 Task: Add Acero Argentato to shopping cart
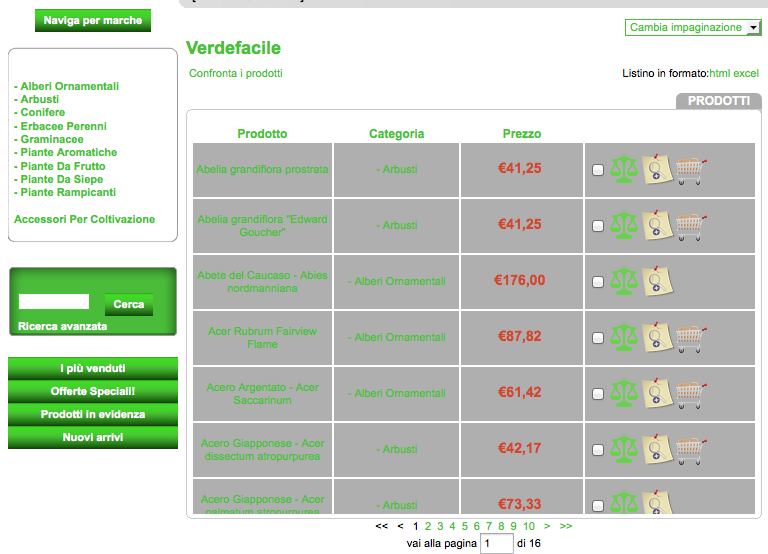click(691, 394)
